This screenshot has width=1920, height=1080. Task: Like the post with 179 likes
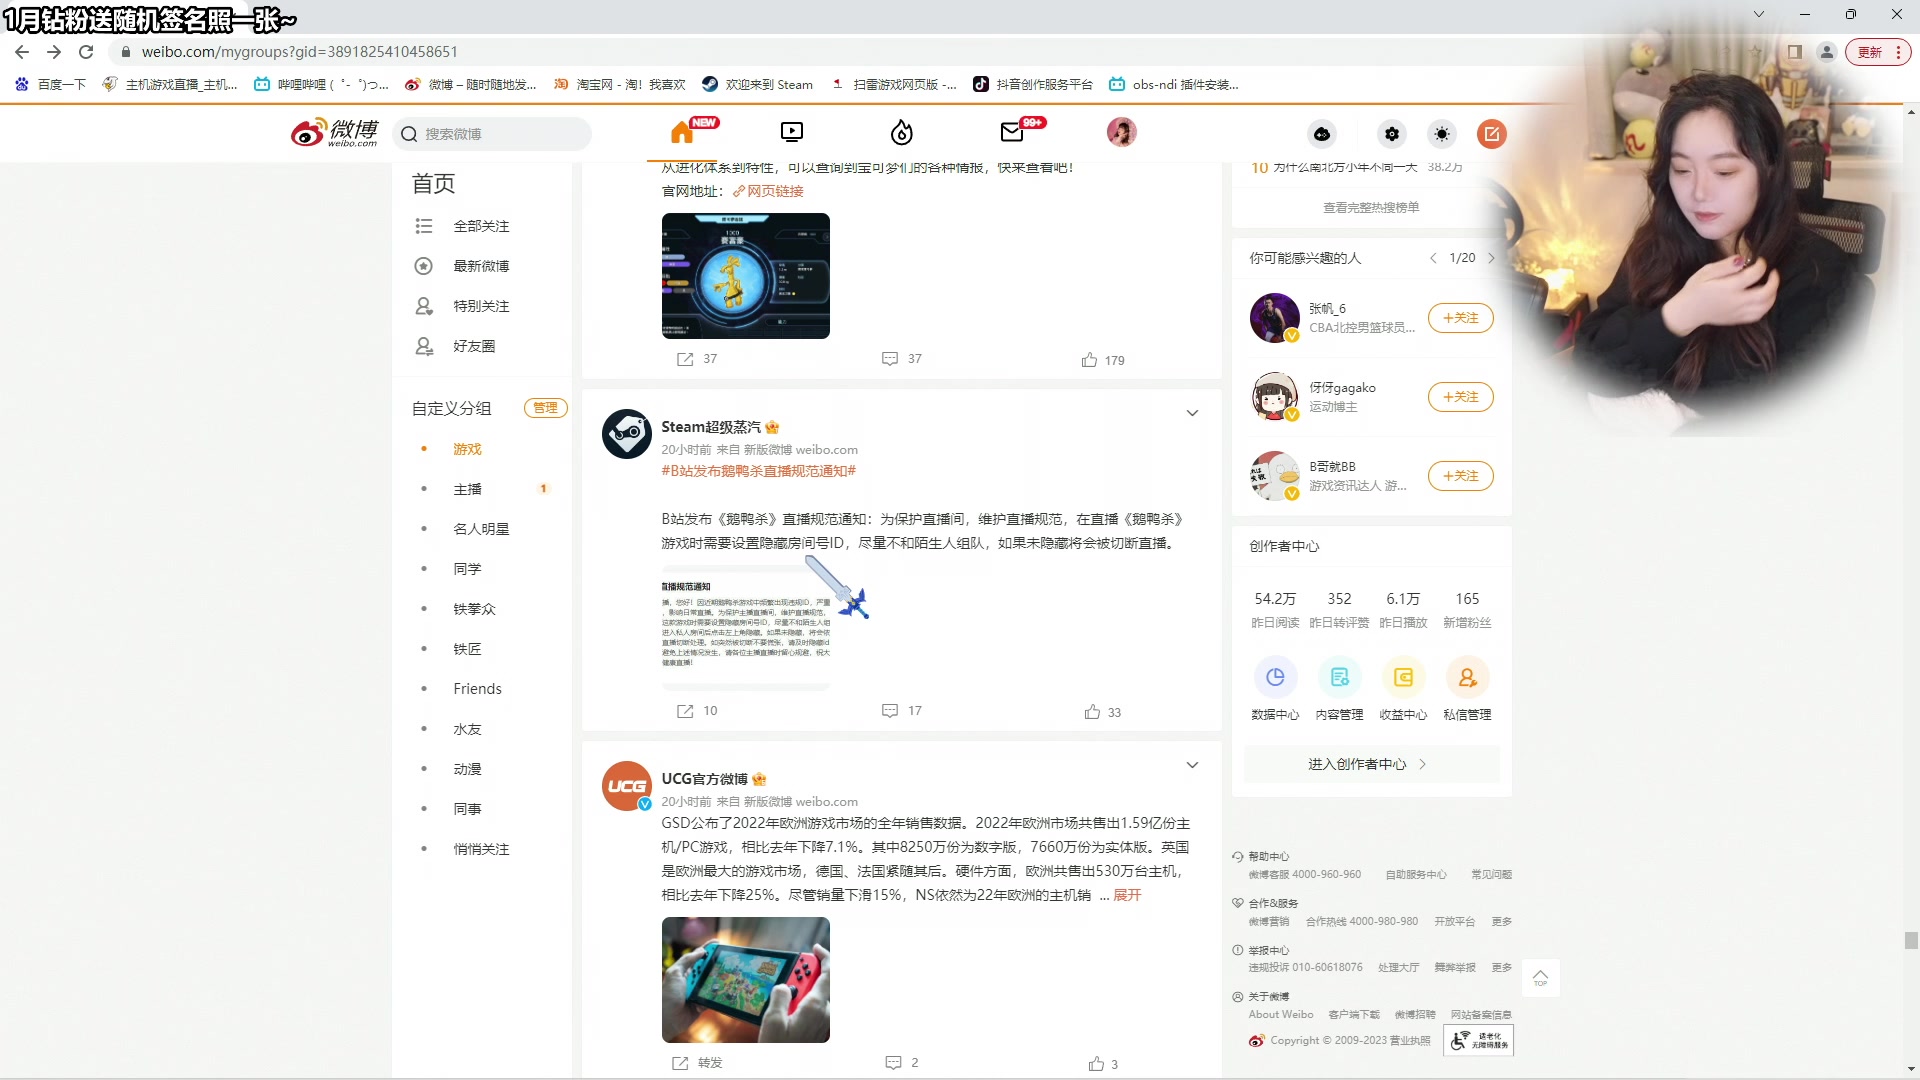pos(1103,360)
